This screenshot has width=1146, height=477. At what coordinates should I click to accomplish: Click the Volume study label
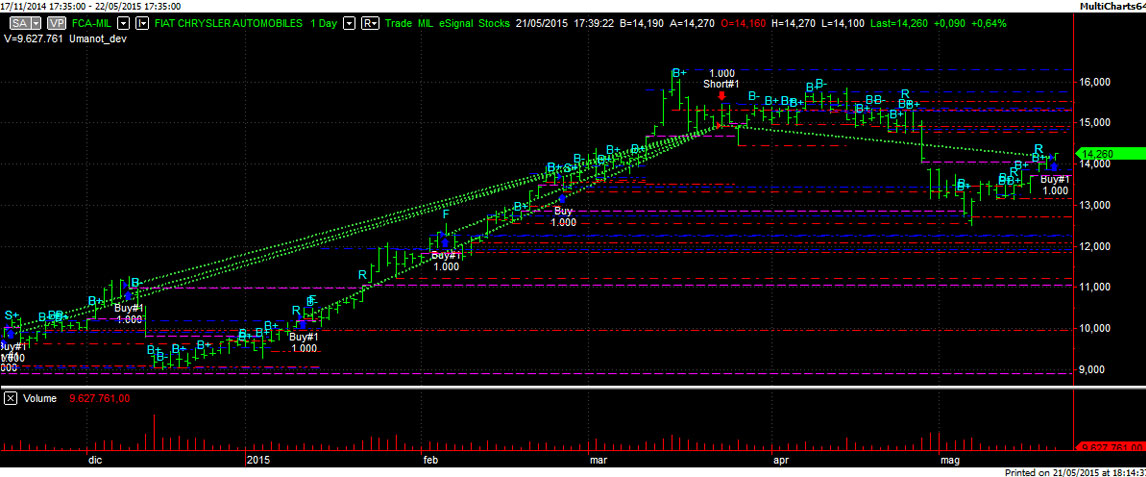coord(41,398)
